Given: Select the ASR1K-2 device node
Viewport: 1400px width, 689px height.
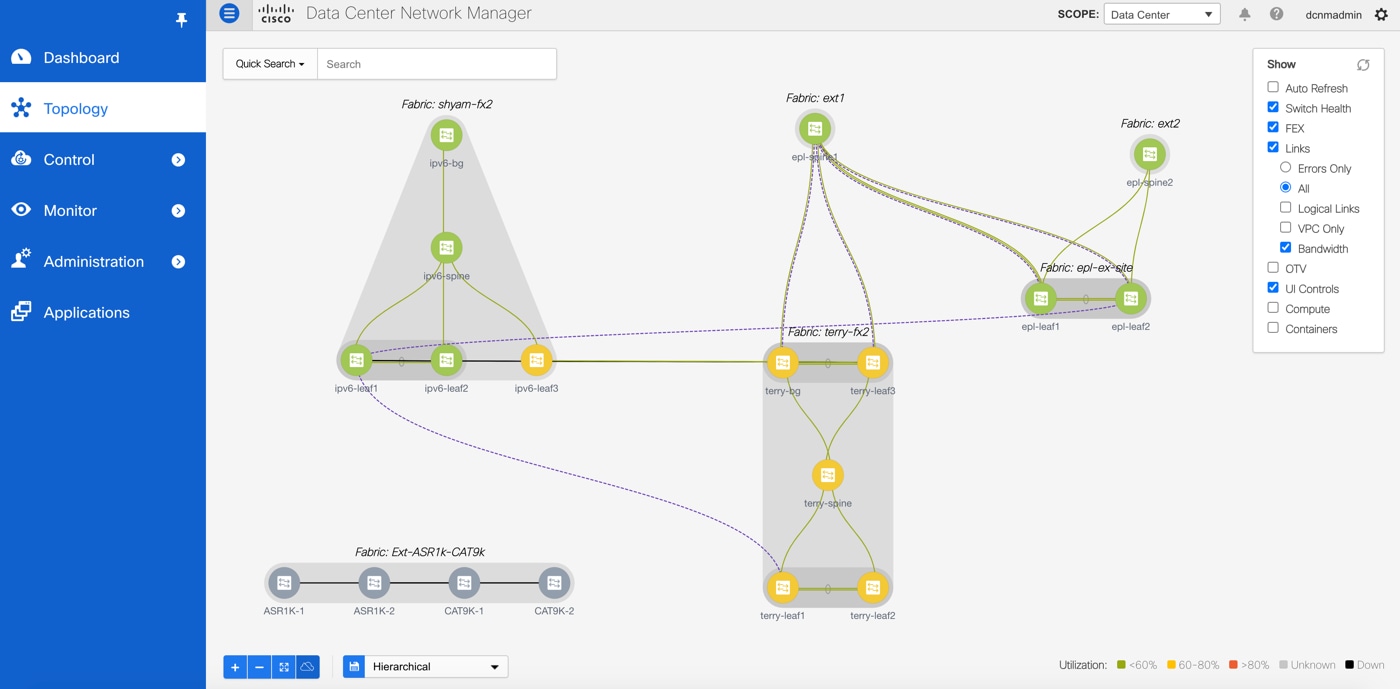Looking at the screenshot, I should pos(374,582).
